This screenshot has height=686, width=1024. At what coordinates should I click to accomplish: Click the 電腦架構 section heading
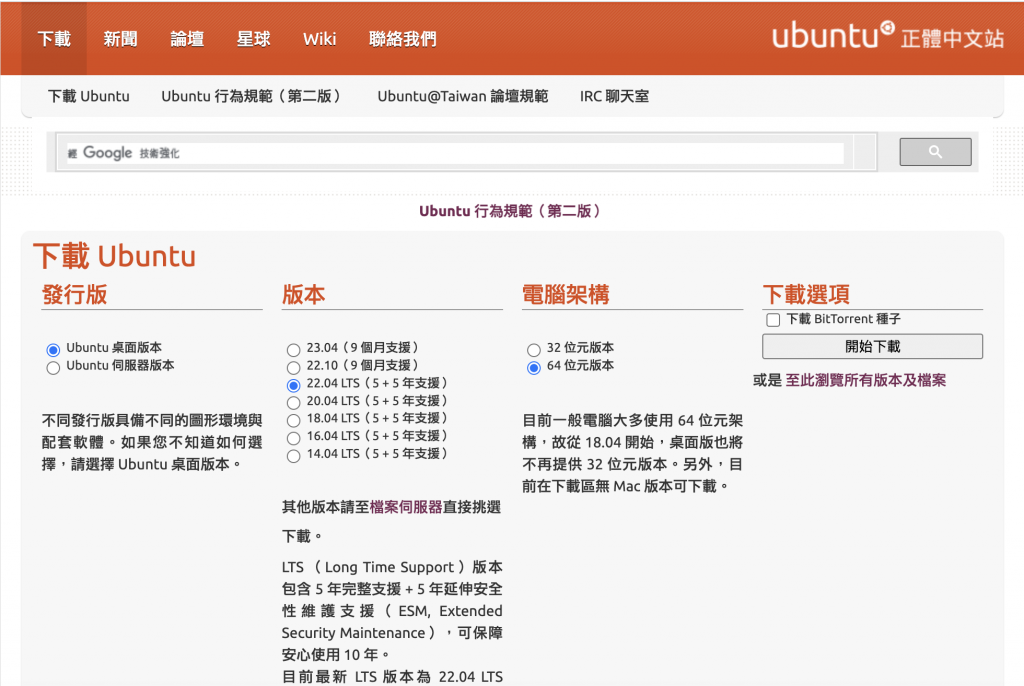[x=566, y=294]
